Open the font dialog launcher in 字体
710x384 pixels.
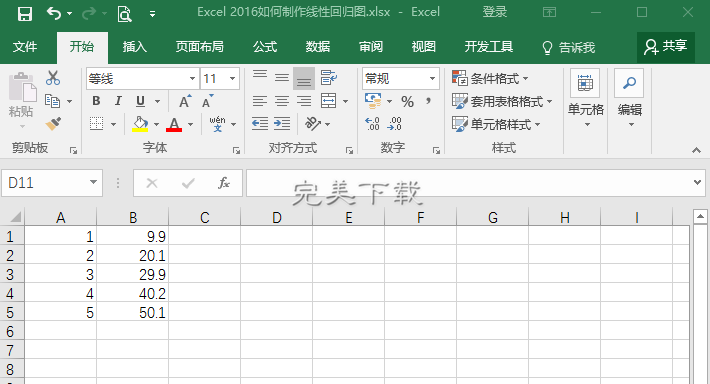point(236,150)
